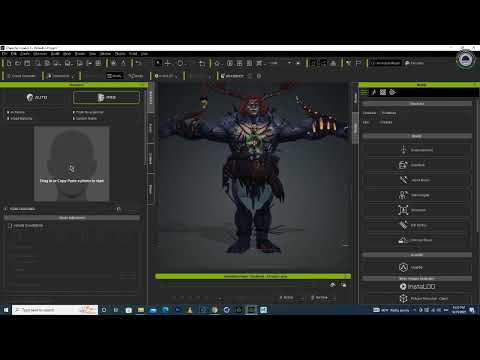Click the round profile badge top right
This screenshot has height=360, width=480.
[465, 60]
